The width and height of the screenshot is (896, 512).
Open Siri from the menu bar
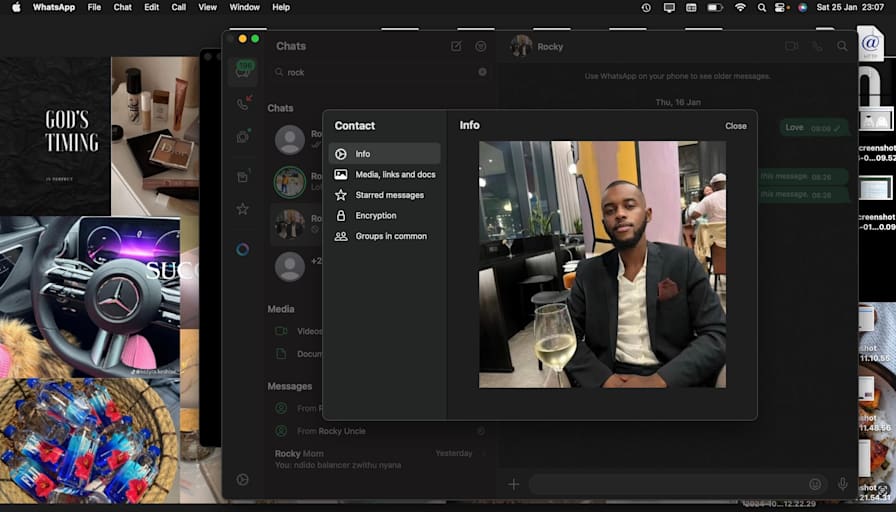pos(802,7)
